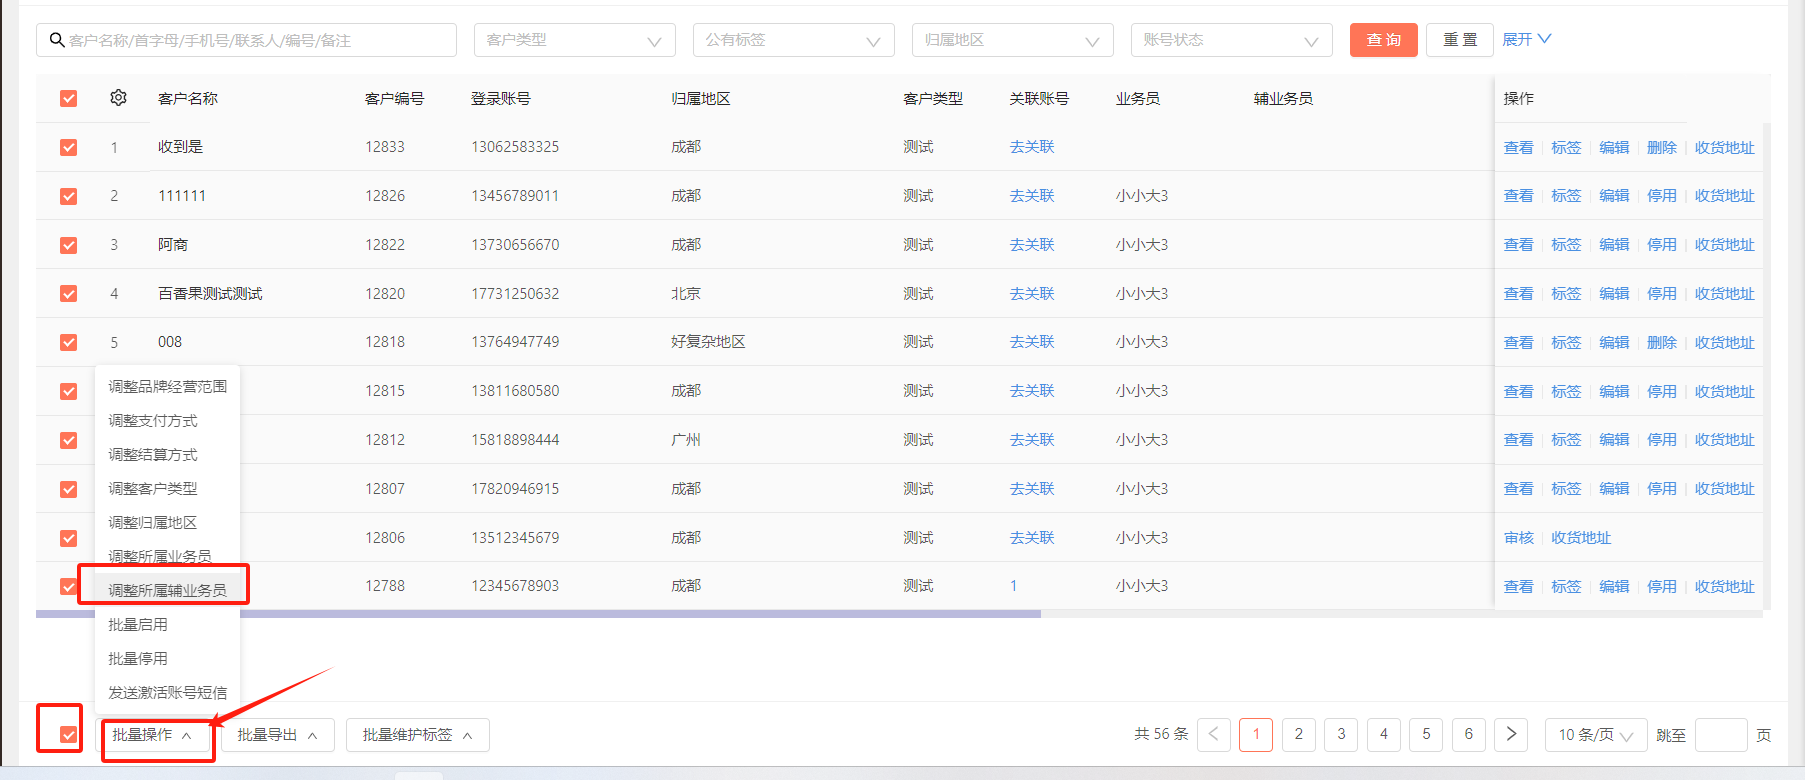The image size is (1805, 780).
Task: Toggle the bottom select-all checkbox
Action: (x=68, y=735)
